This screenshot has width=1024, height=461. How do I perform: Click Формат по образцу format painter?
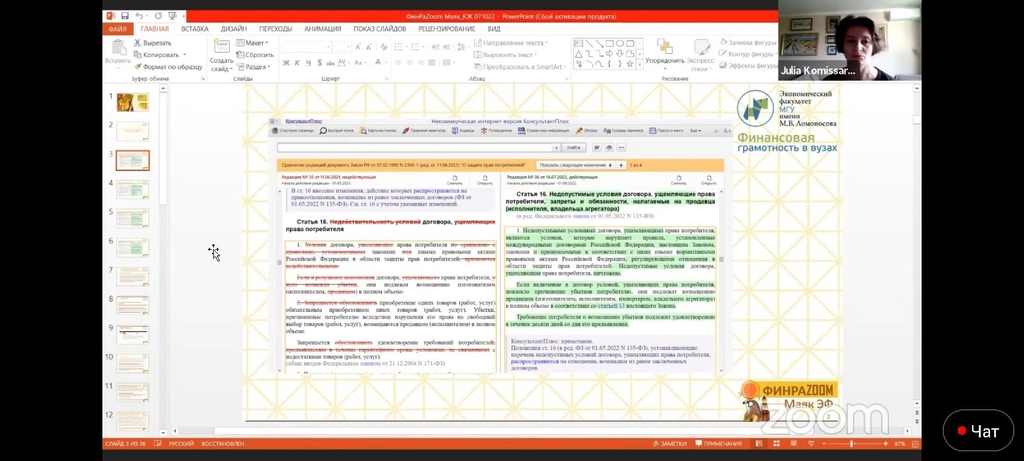(168, 67)
